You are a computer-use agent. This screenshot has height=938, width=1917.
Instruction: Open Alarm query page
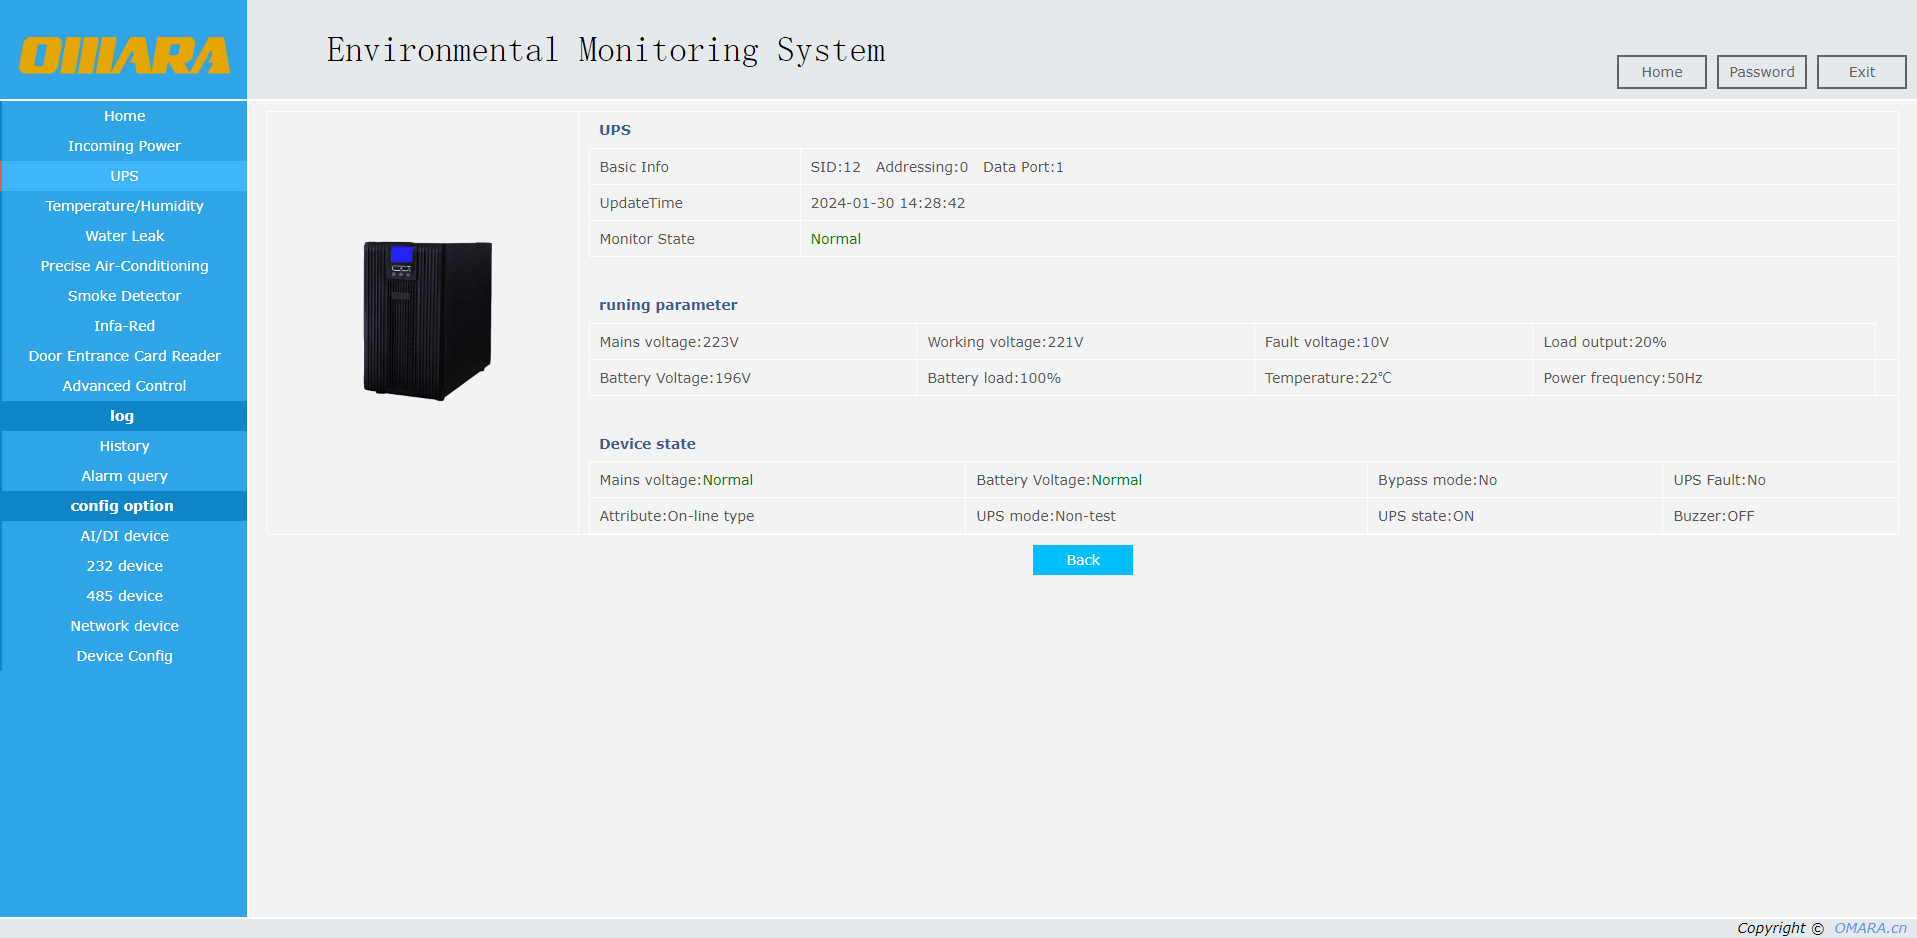tap(124, 476)
